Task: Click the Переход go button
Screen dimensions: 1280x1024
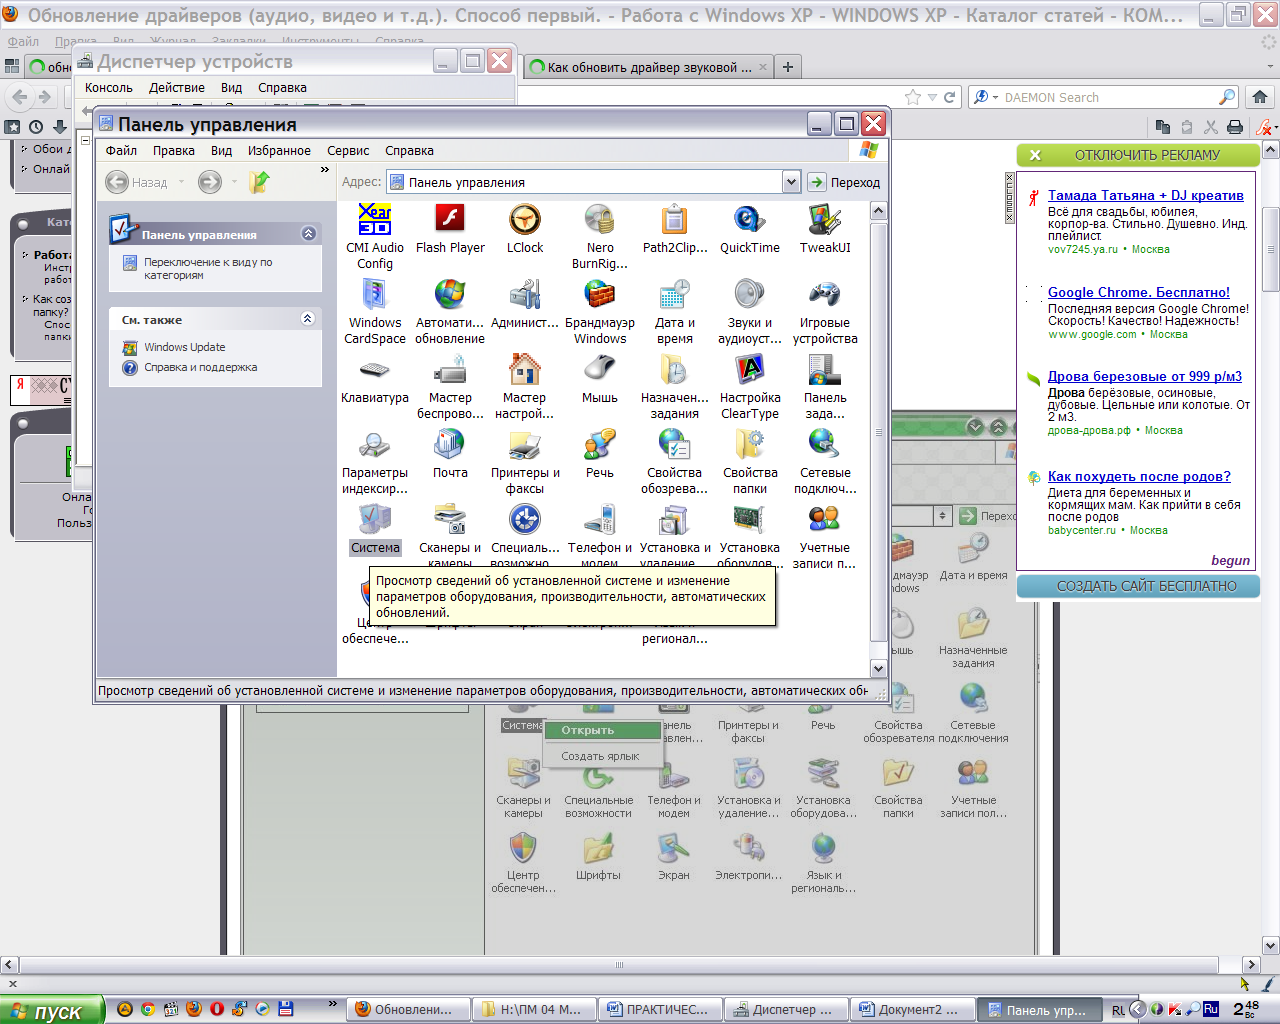Action: coord(844,182)
